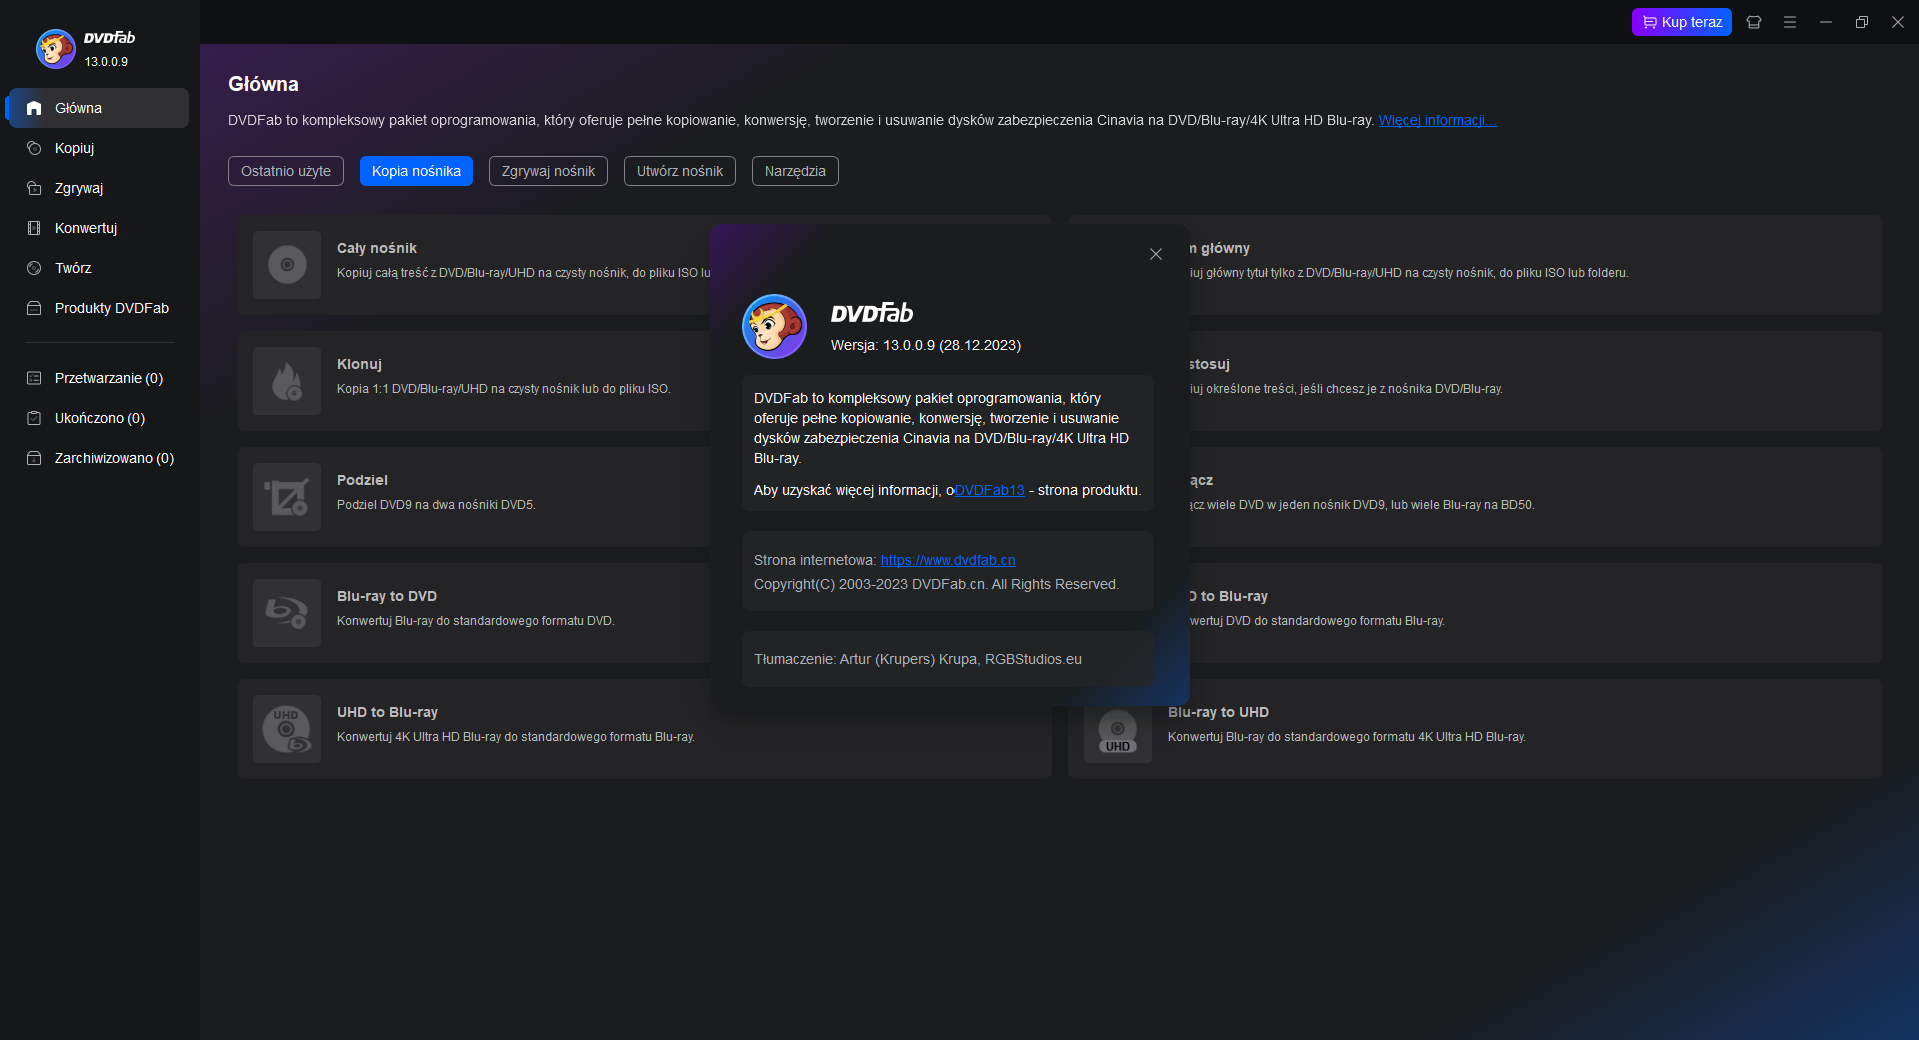Follow the Więcej informacji... link
The image size is (1919, 1040).
(x=1437, y=120)
